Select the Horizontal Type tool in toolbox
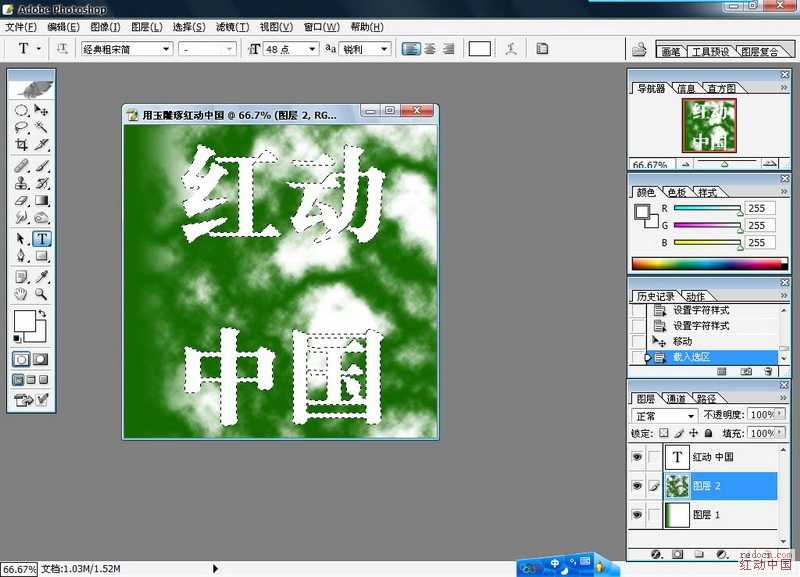 pyautogui.click(x=42, y=239)
